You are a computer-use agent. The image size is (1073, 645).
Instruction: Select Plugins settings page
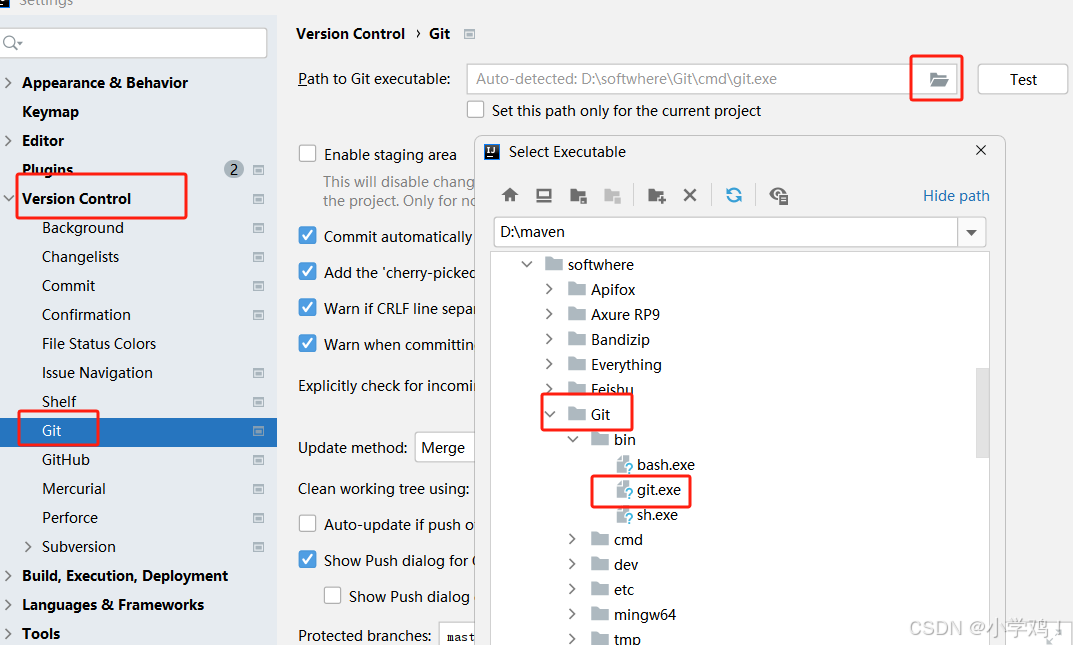(x=47, y=169)
